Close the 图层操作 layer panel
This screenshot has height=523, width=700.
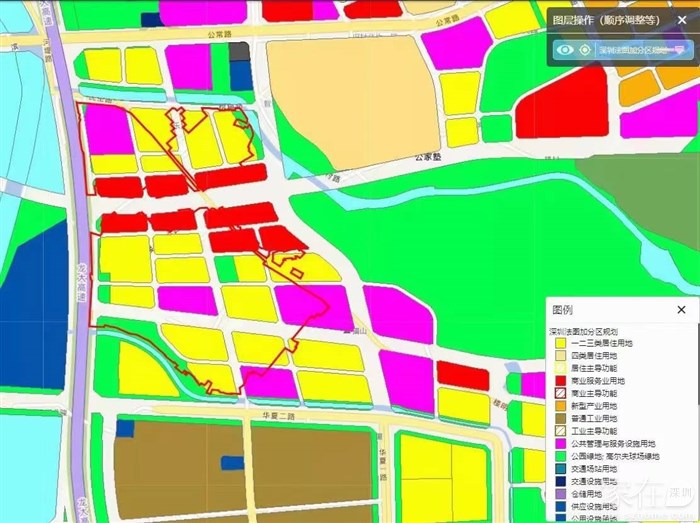(x=683, y=19)
